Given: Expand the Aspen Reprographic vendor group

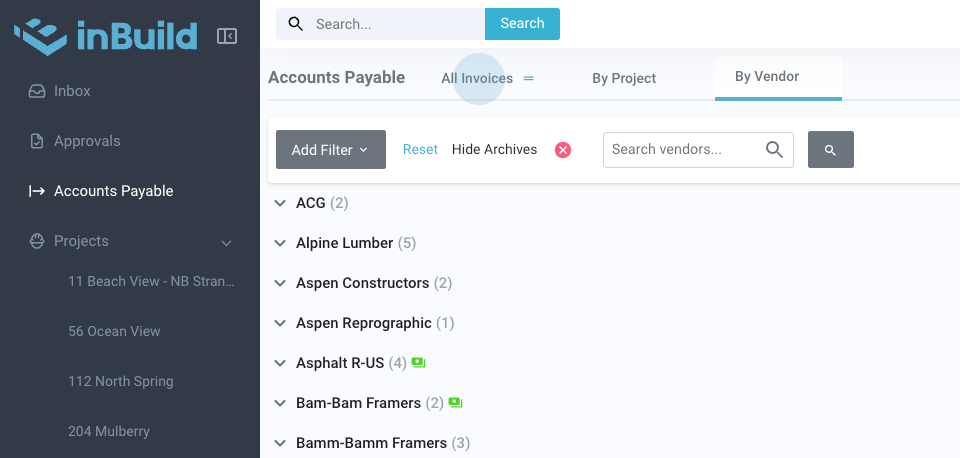Looking at the screenshot, I should click(x=280, y=323).
